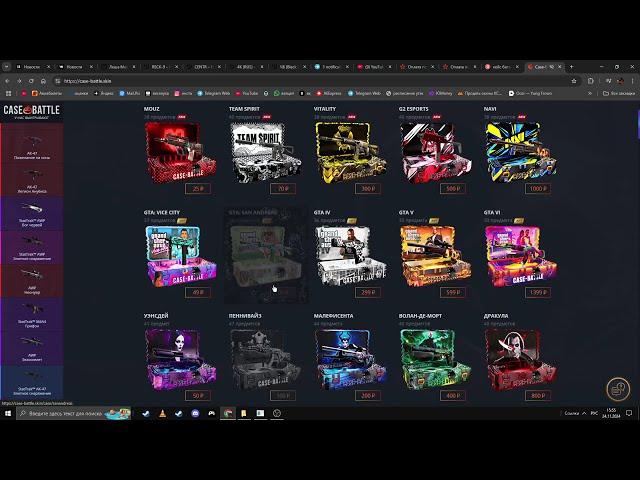Click the 300 ₽ Vitality price button

pos(370,188)
